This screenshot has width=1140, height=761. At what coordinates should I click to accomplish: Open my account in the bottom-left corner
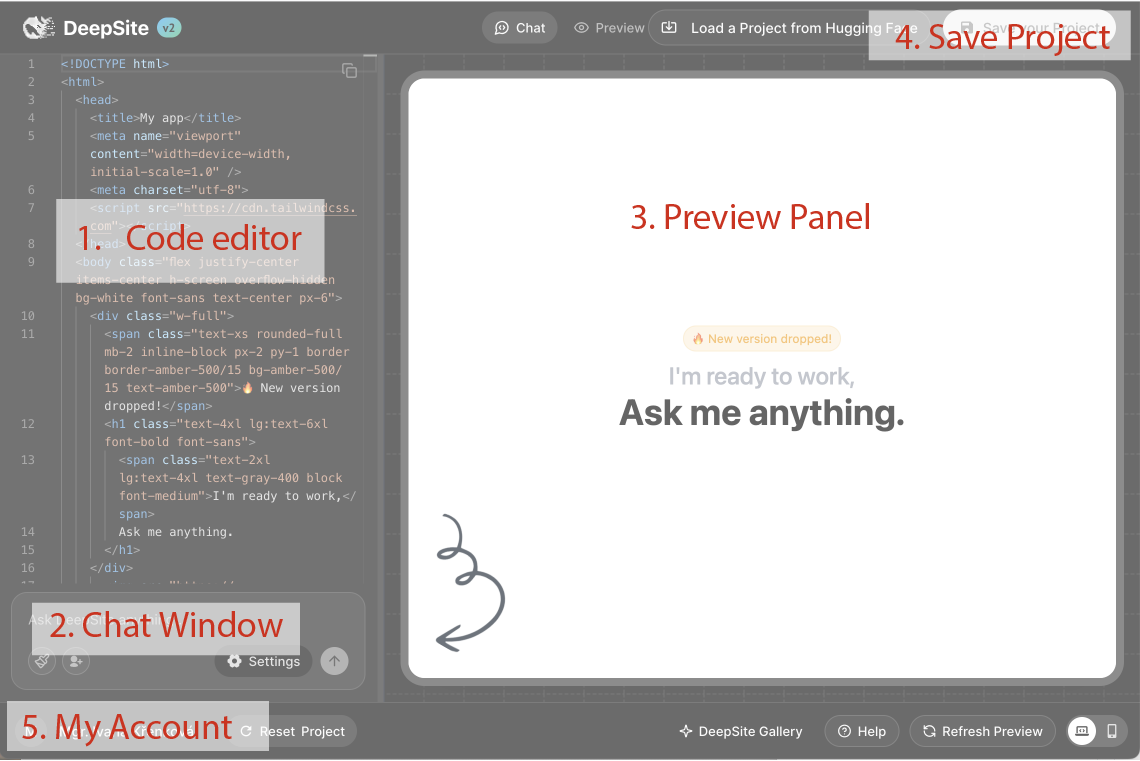(109, 731)
